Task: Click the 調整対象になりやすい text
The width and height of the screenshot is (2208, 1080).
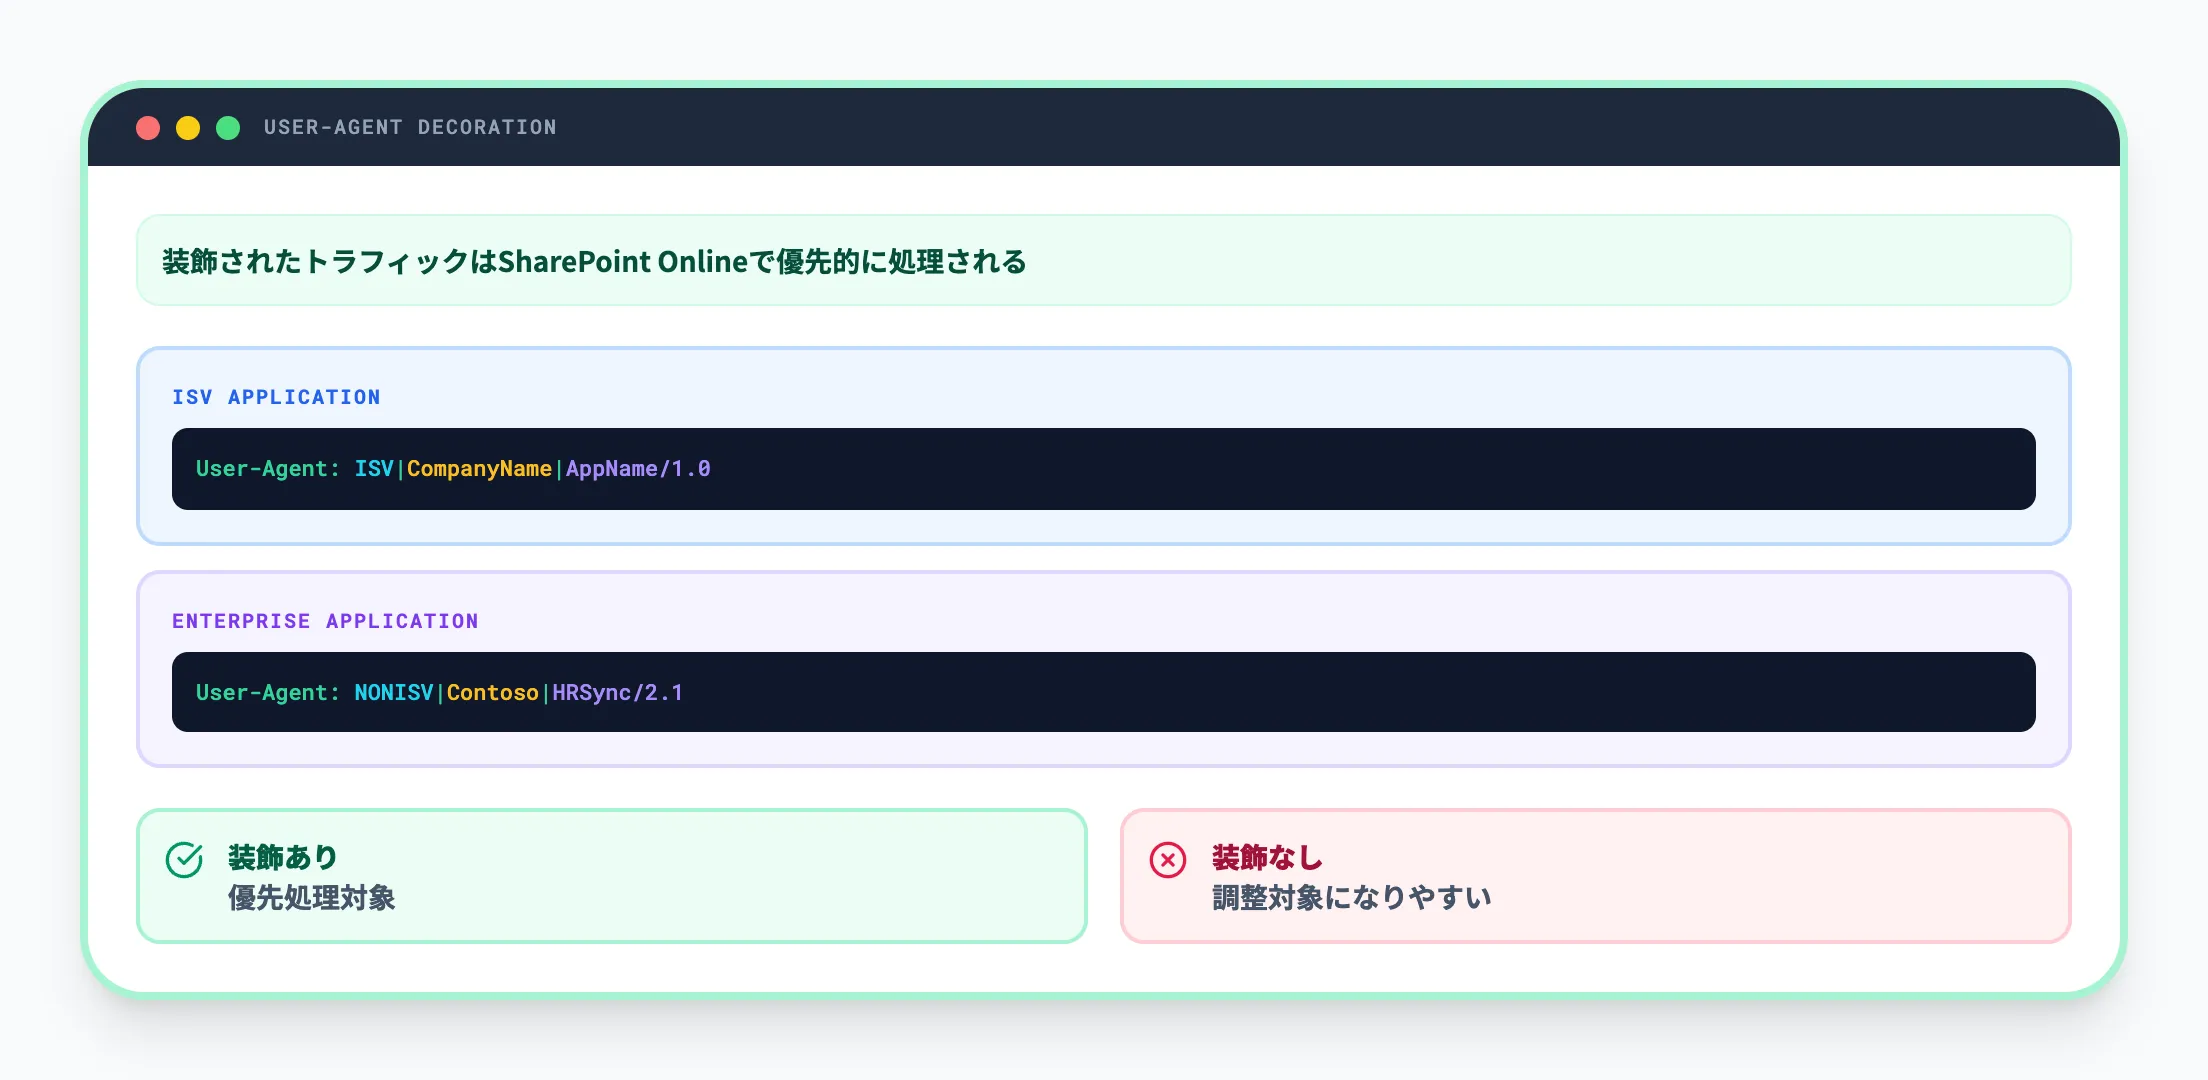Action: [1351, 897]
